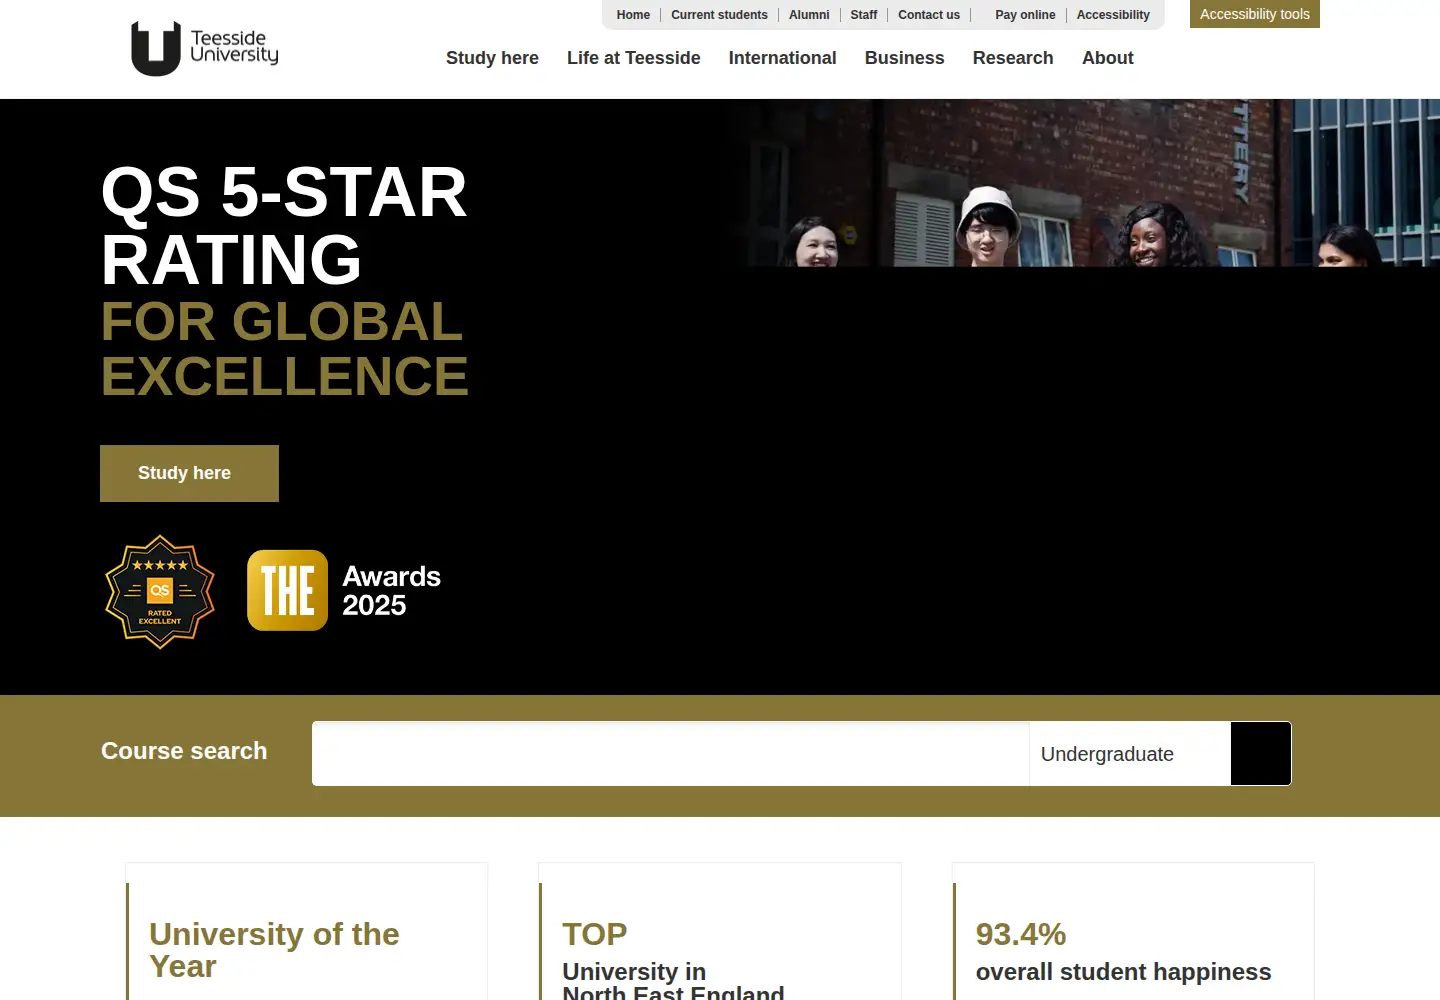Click the Pay online link
Screen dimensions: 1440x1000
pos(1025,15)
